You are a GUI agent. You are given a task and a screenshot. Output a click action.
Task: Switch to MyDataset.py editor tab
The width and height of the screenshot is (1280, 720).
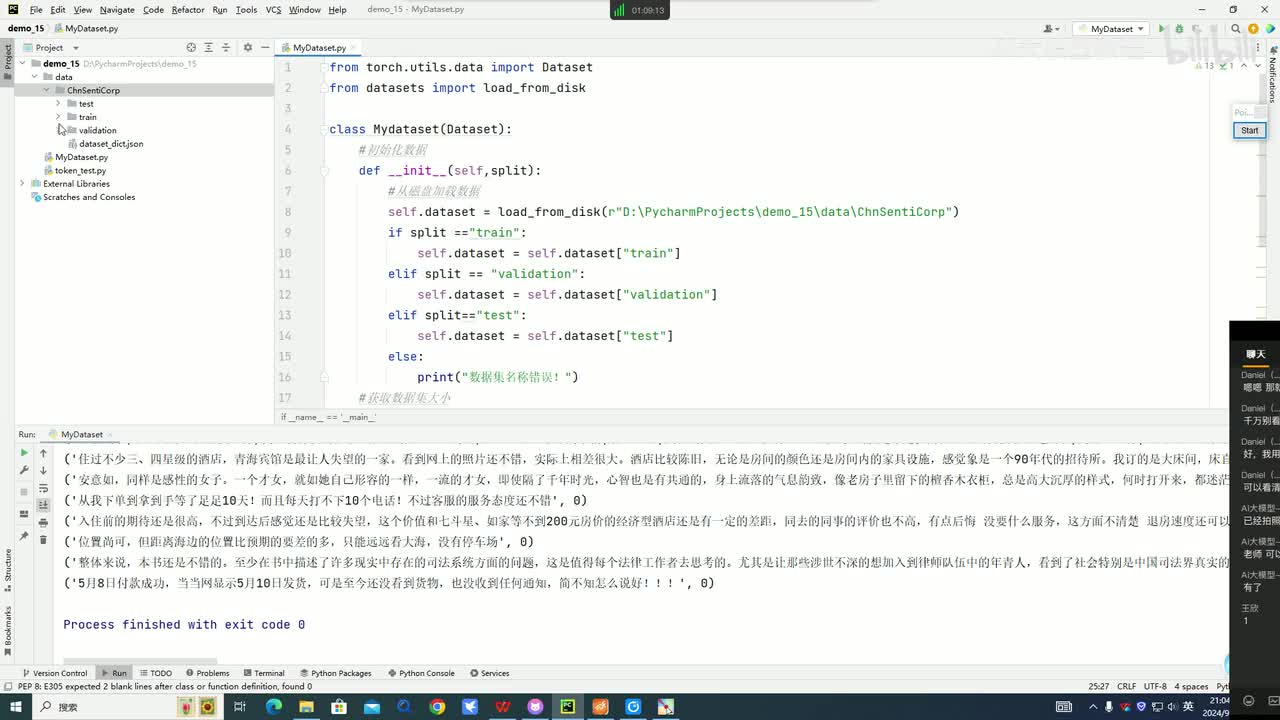click(319, 47)
